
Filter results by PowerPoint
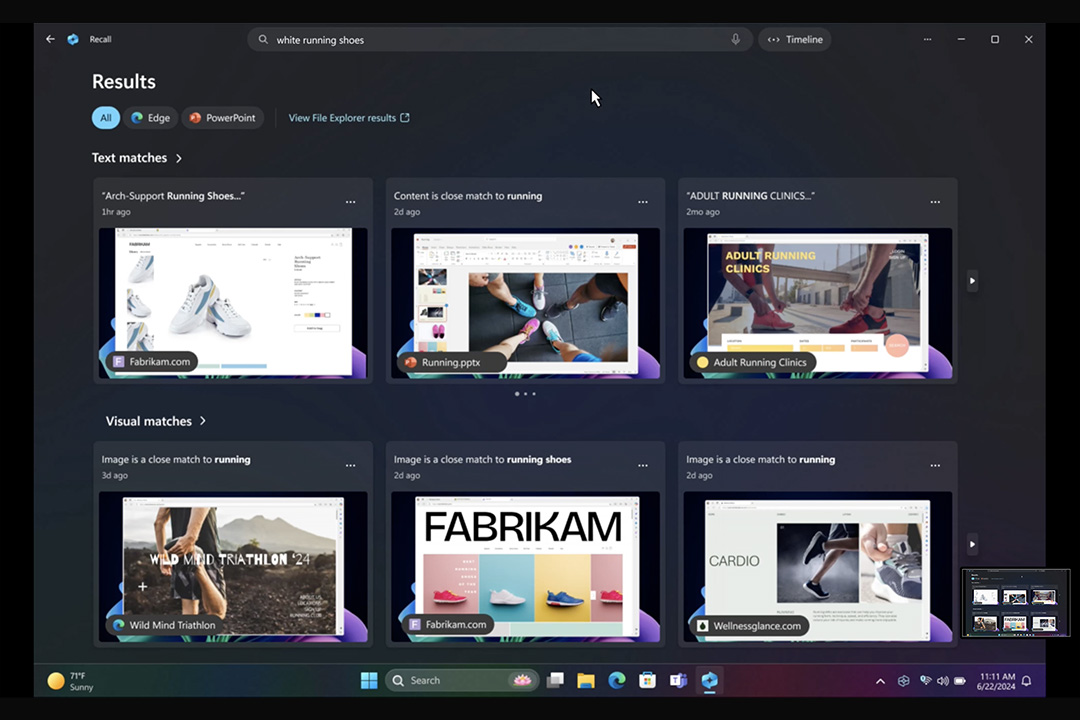(222, 117)
